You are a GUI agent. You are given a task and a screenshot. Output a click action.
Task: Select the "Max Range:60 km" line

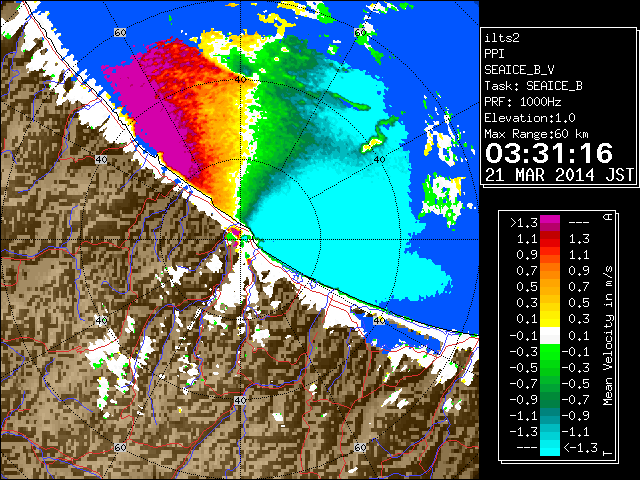tap(537, 134)
